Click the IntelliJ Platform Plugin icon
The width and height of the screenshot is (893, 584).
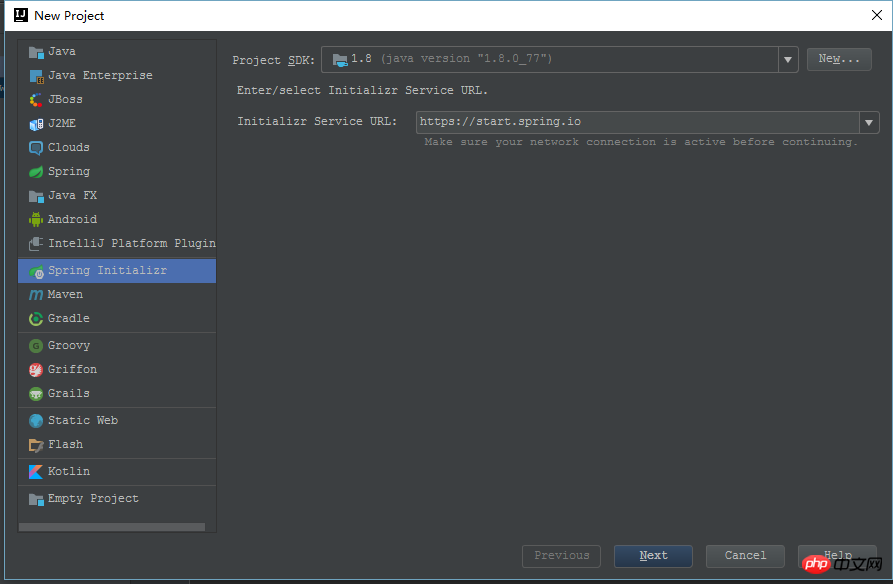pyautogui.click(x=36, y=244)
